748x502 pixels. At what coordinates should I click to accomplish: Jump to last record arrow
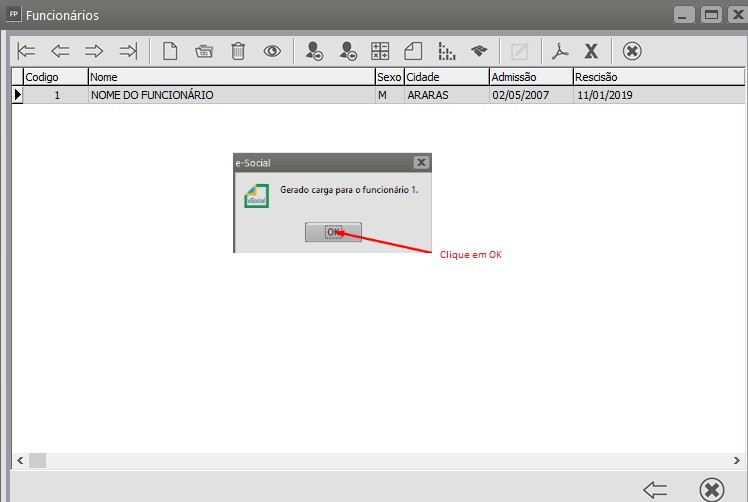pos(128,51)
